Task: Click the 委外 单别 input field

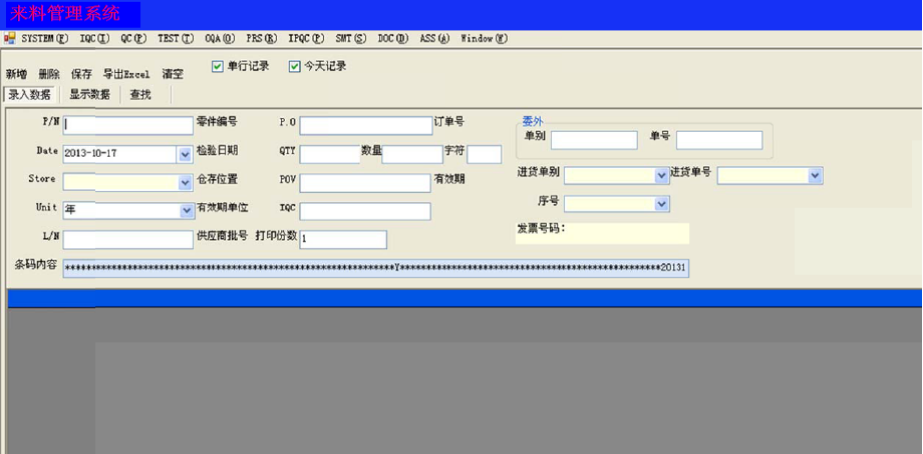Action: point(594,140)
